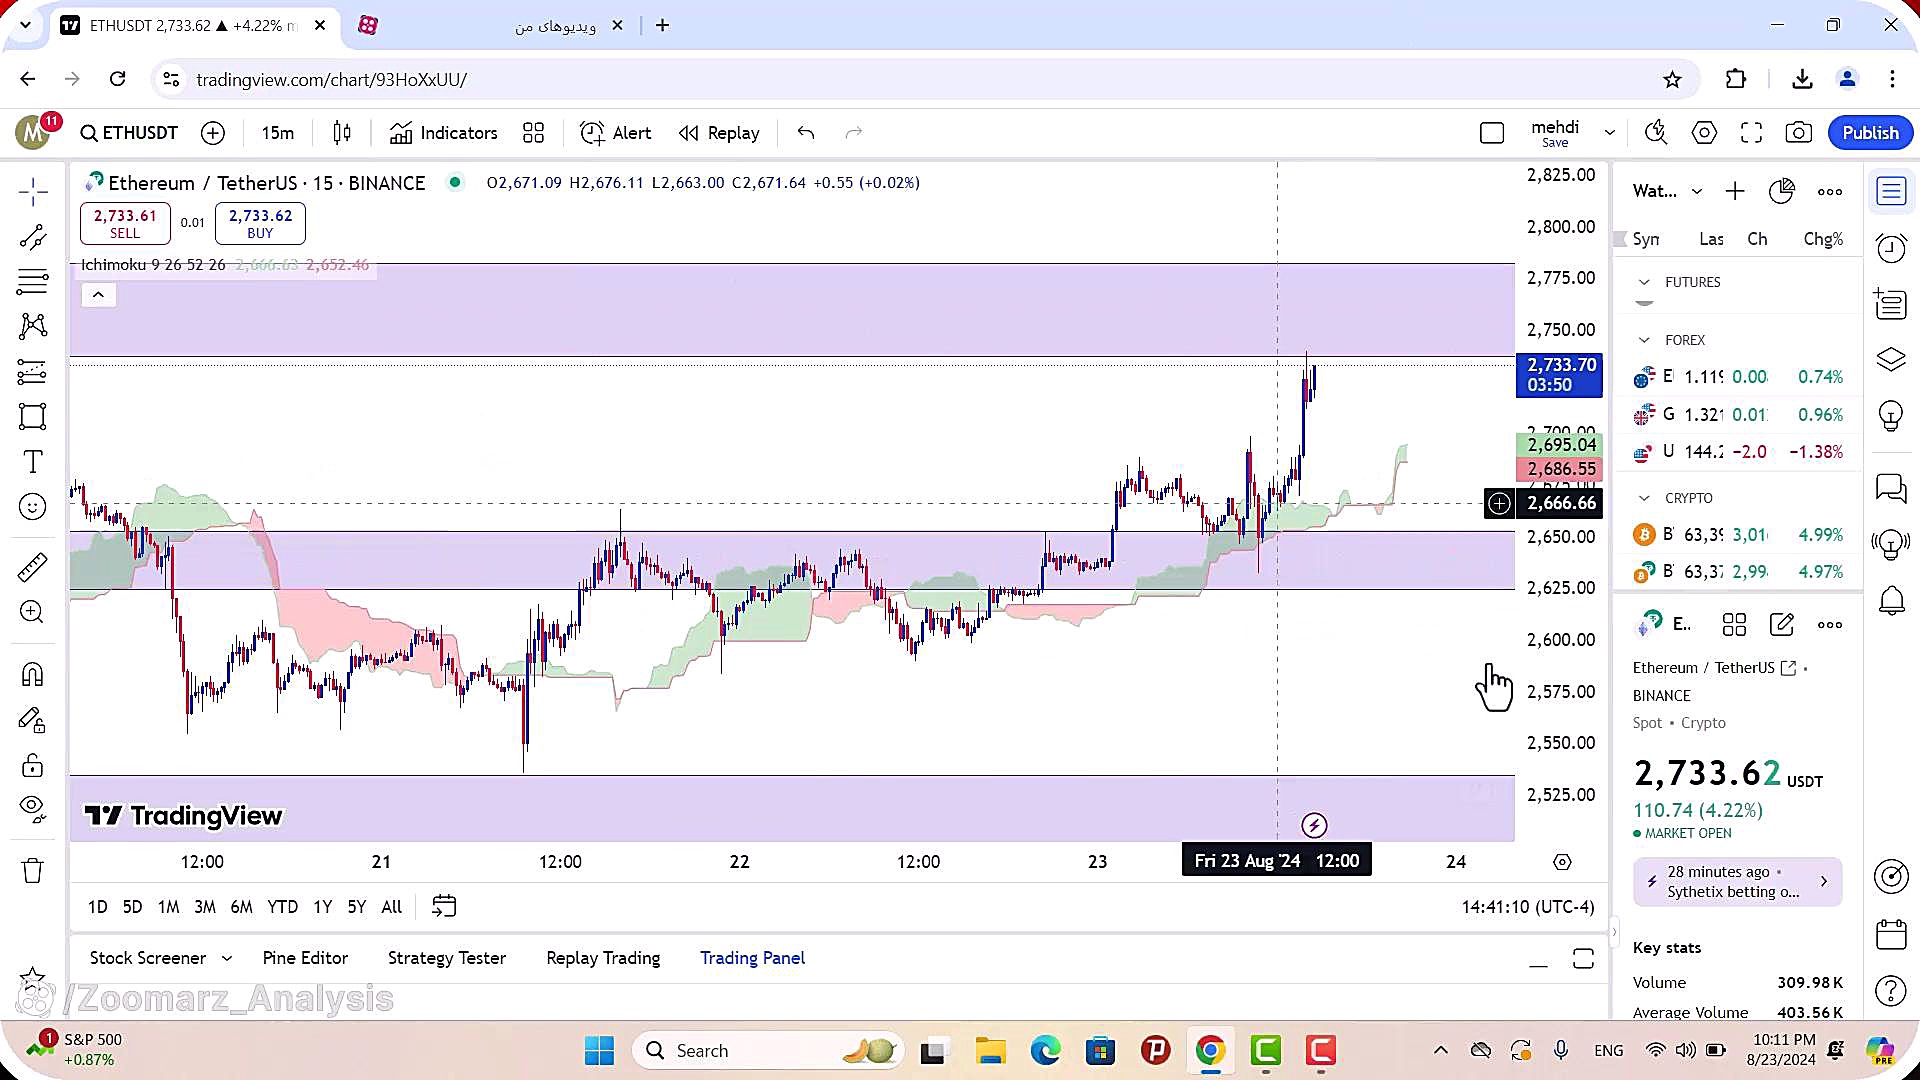The height and width of the screenshot is (1080, 1920).
Task: Collapse the CRYPTO watchlist section
Action: point(1644,498)
